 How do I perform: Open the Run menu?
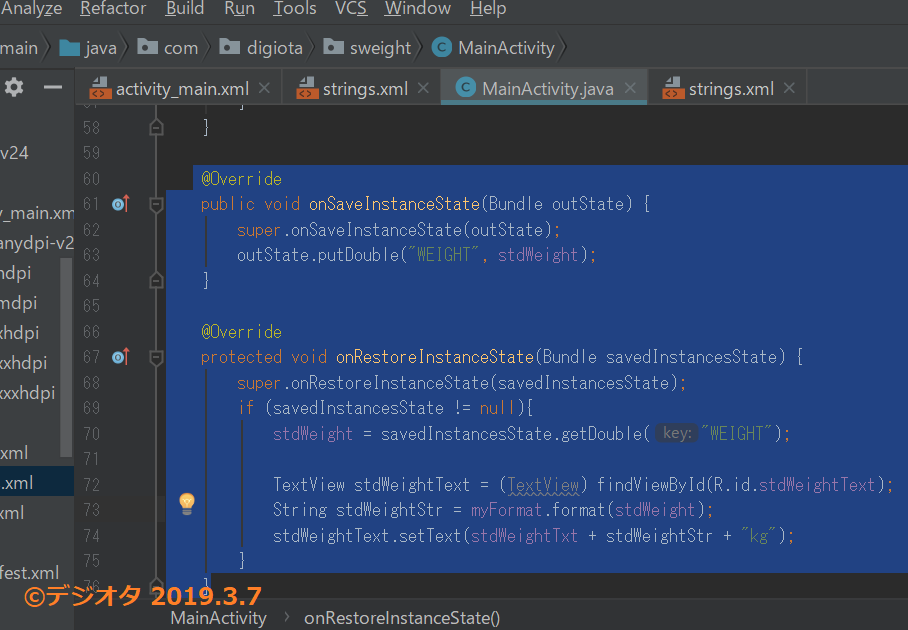[x=239, y=8]
